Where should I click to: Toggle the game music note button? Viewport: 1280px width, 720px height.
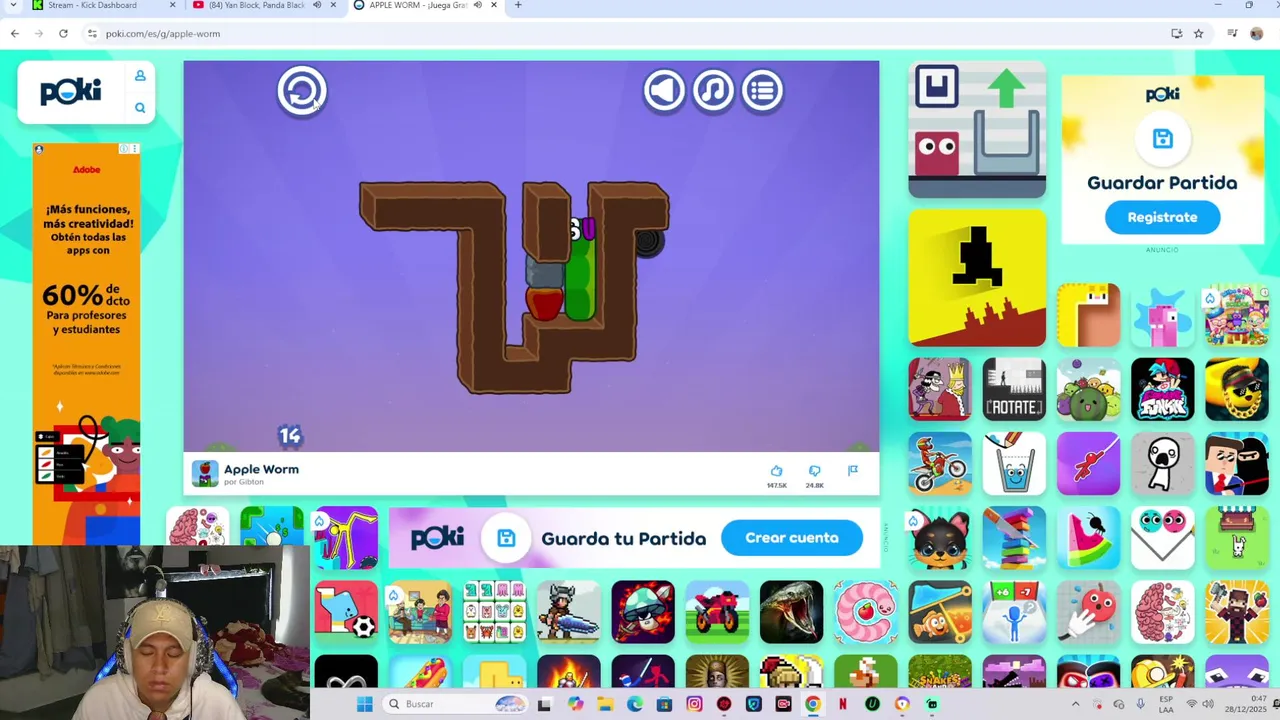(713, 90)
